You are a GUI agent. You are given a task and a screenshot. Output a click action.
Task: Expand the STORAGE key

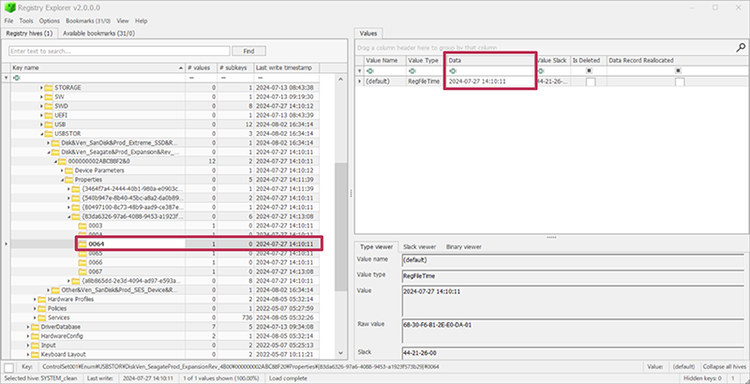(42, 88)
